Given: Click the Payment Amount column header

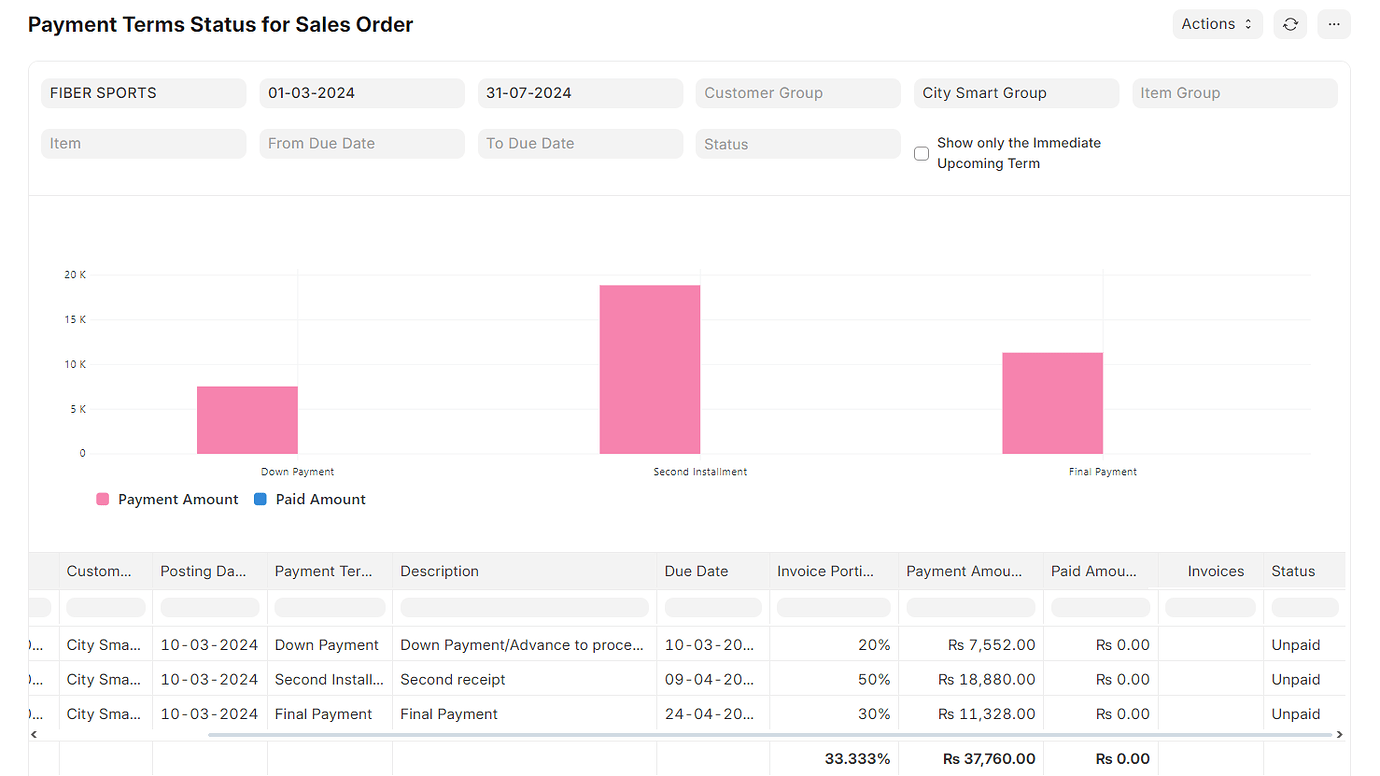Looking at the screenshot, I should [x=971, y=571].
